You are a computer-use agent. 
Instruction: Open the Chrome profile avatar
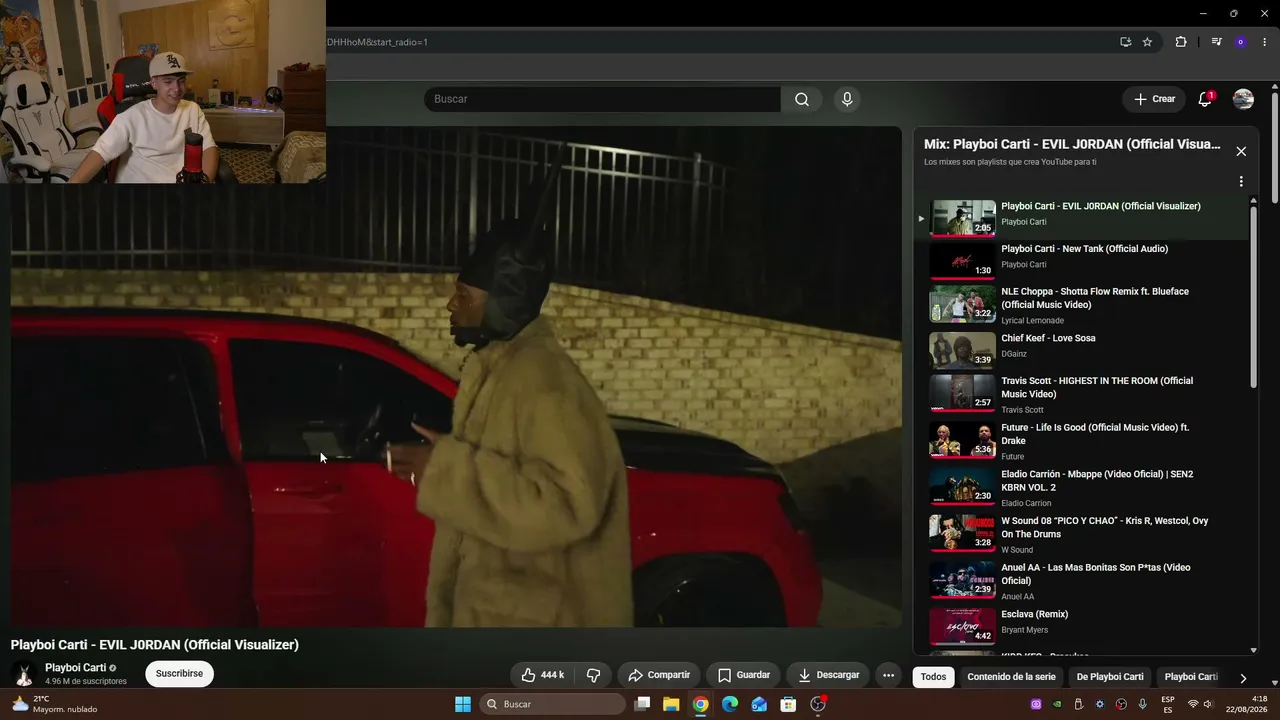1241,42
